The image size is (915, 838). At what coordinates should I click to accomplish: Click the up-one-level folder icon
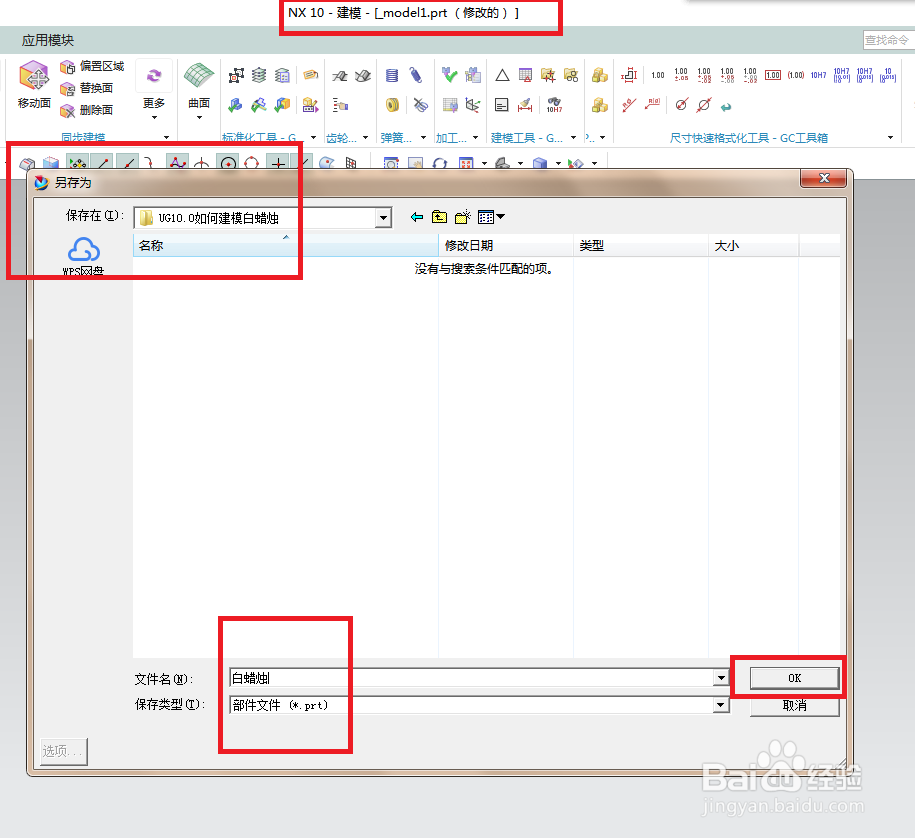[x=440, y=216]
